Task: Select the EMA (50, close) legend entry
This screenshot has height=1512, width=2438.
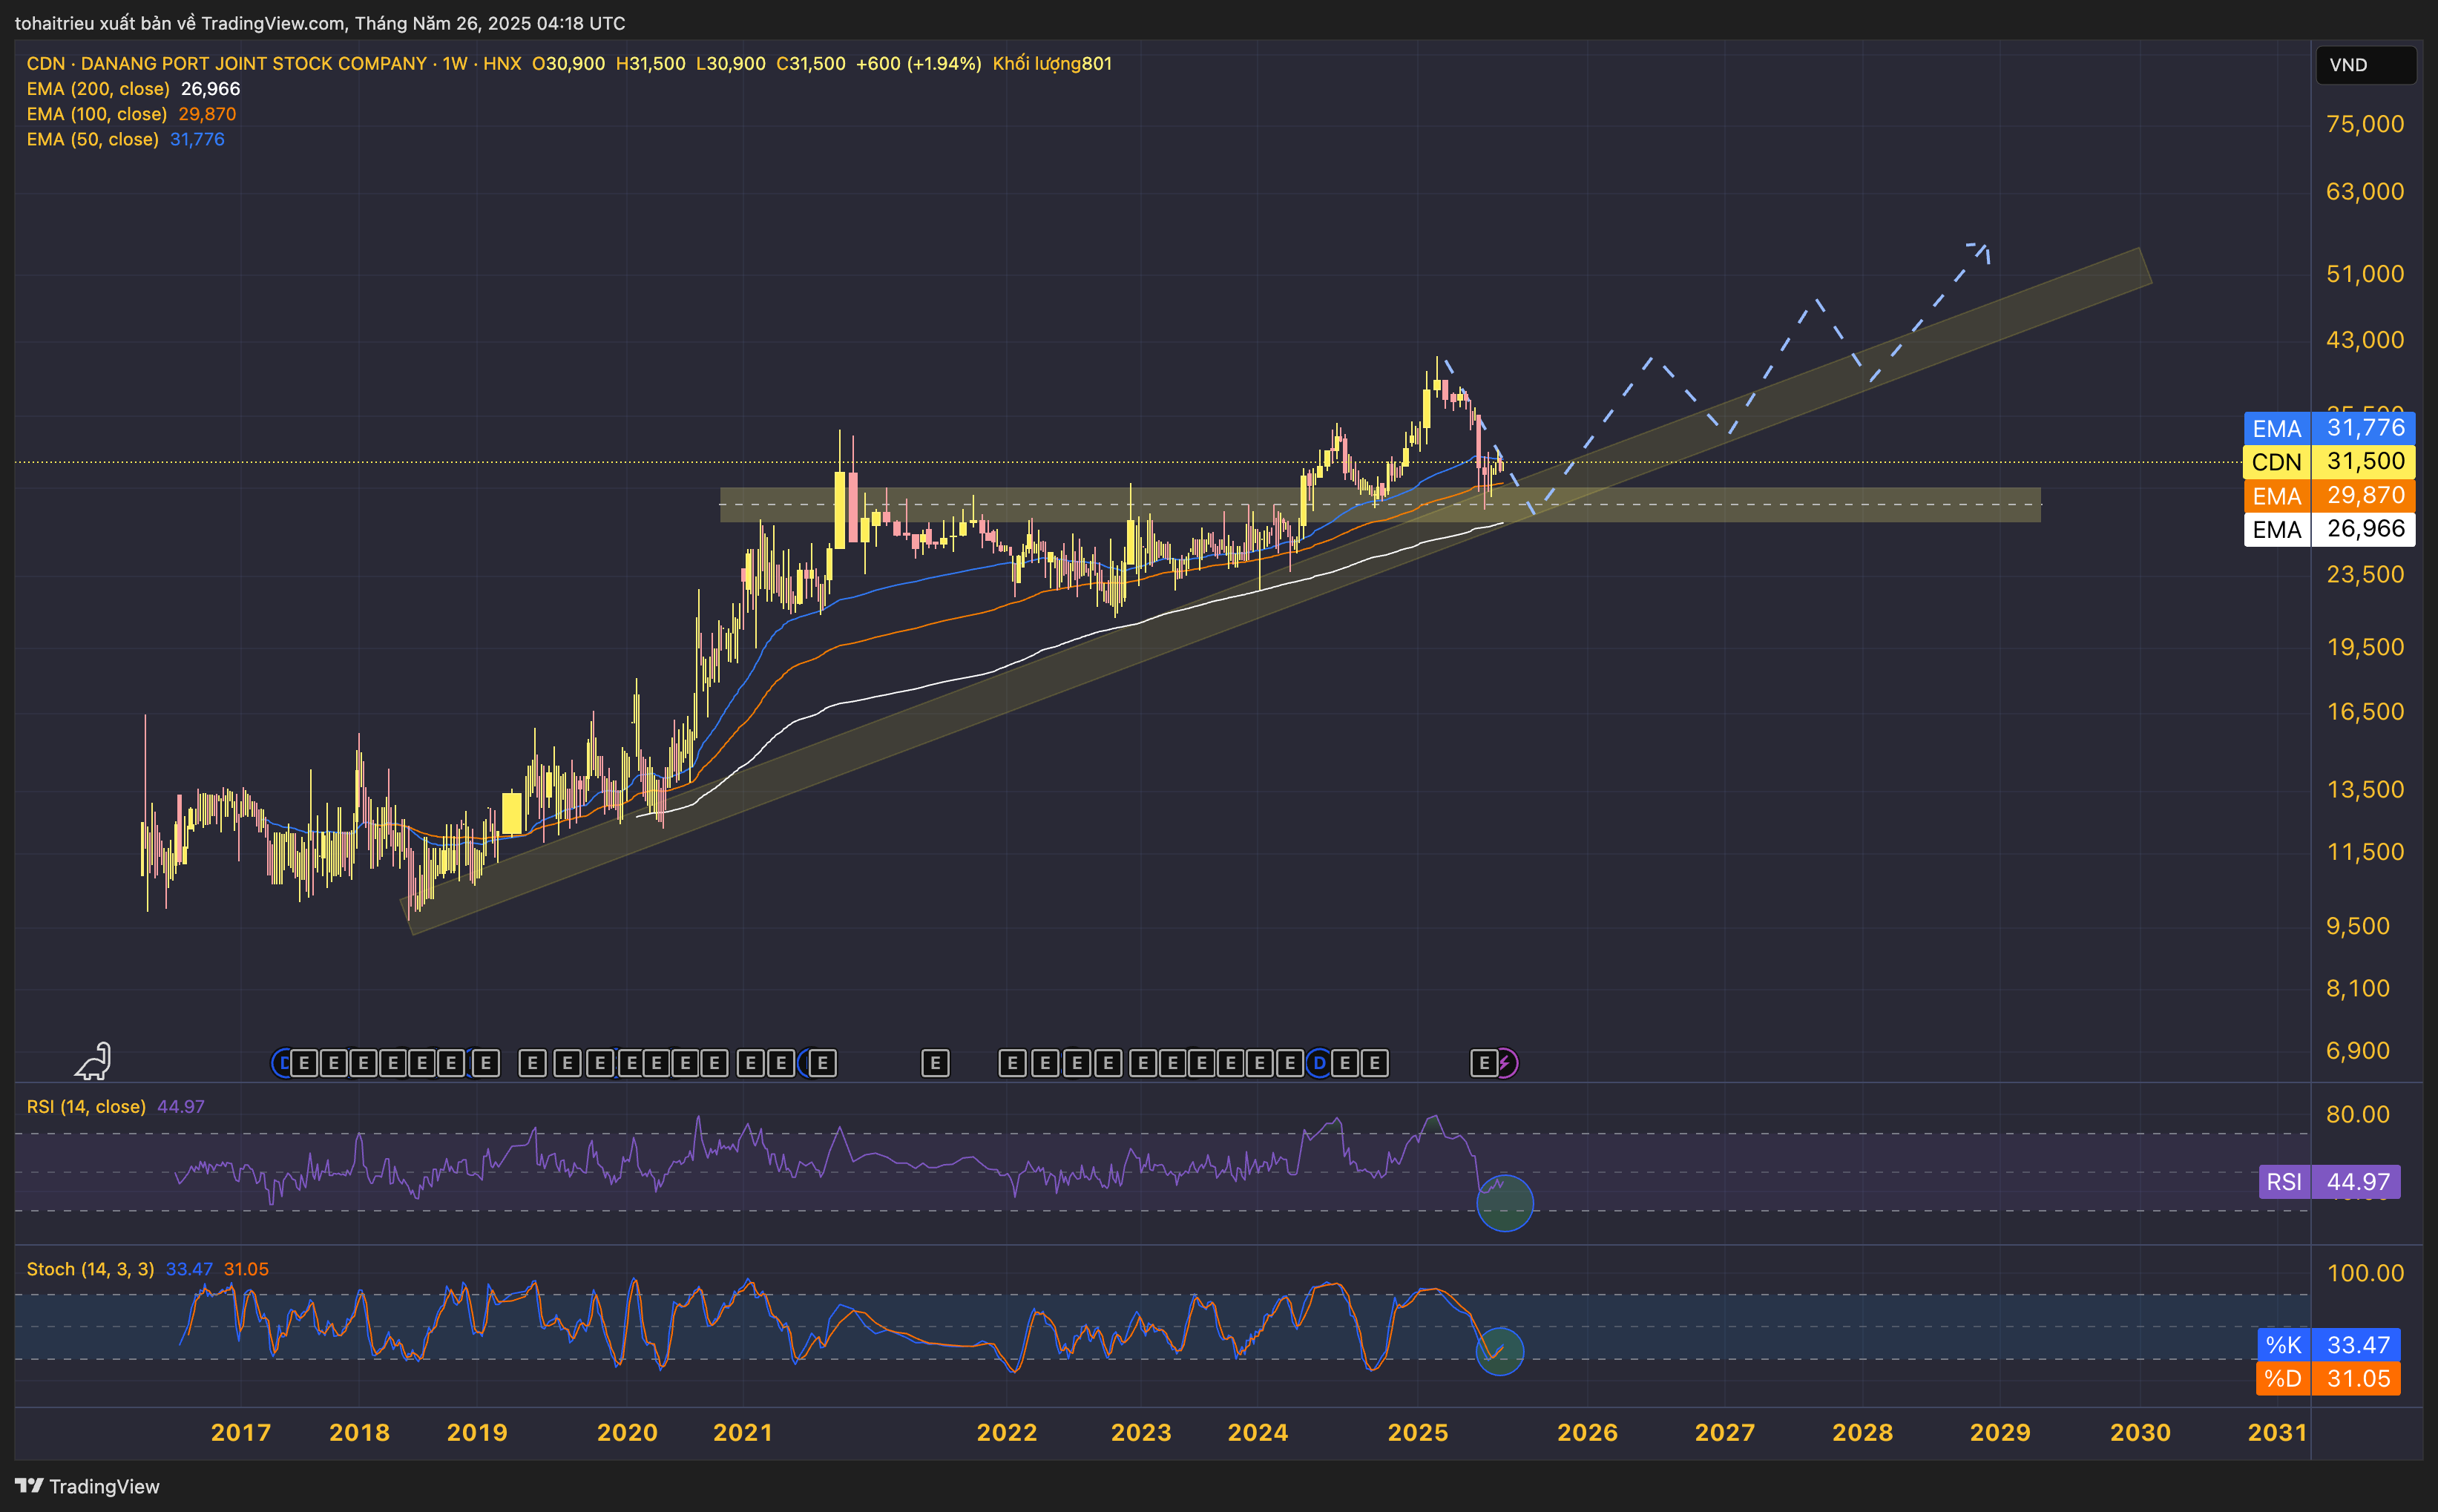Action: (x=125, y=139)
